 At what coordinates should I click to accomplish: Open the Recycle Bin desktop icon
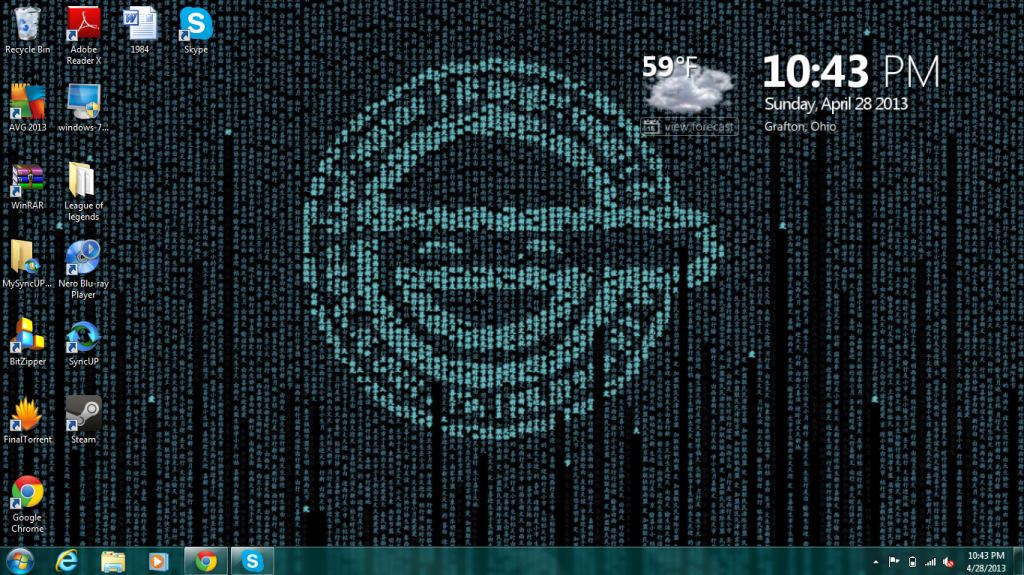pyautogui.click(x=27, y=31)
